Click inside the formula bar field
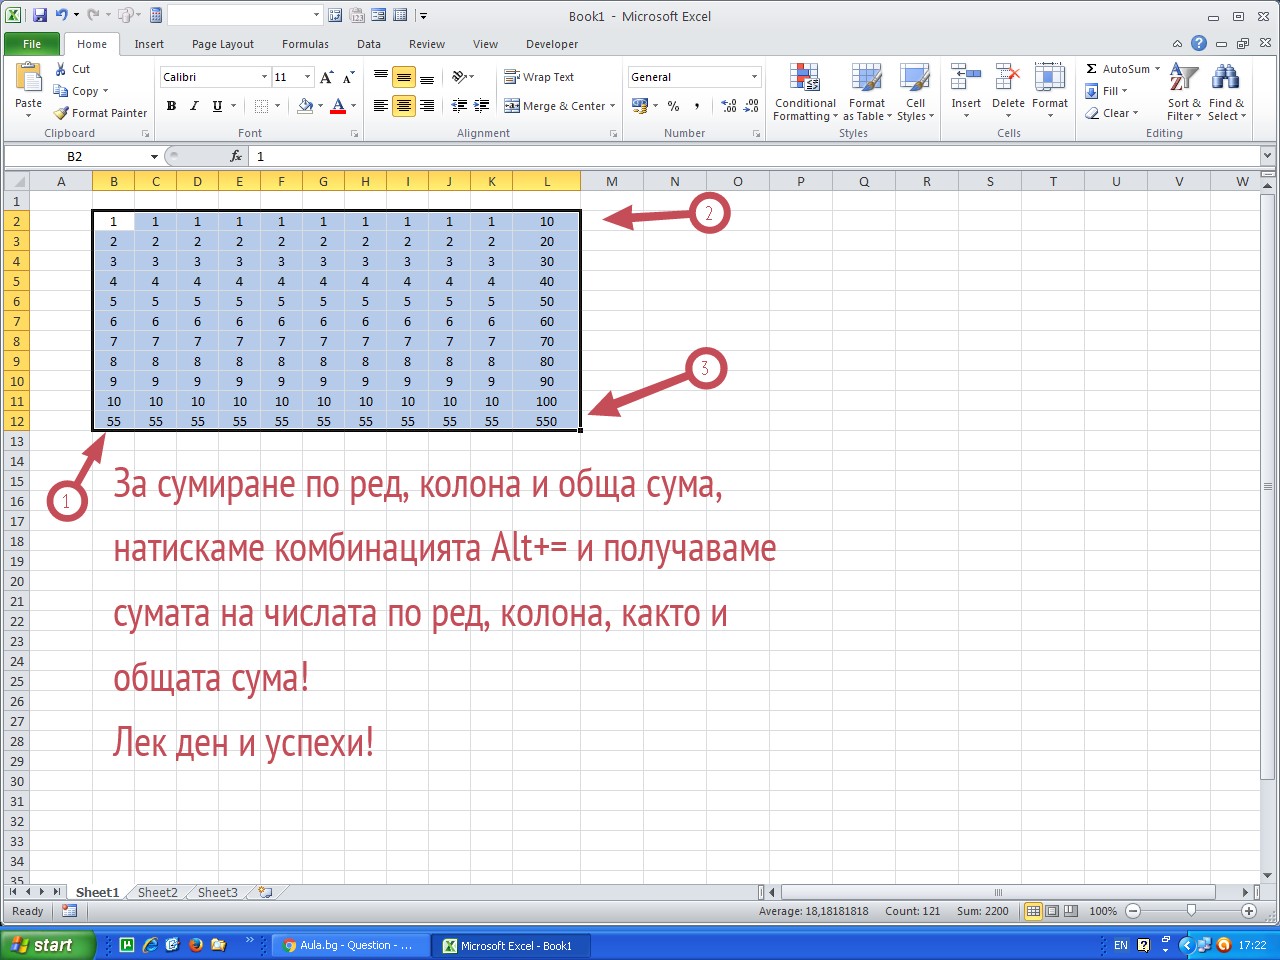Screen dimensions: 1280x960 click(x=700, y=156)
